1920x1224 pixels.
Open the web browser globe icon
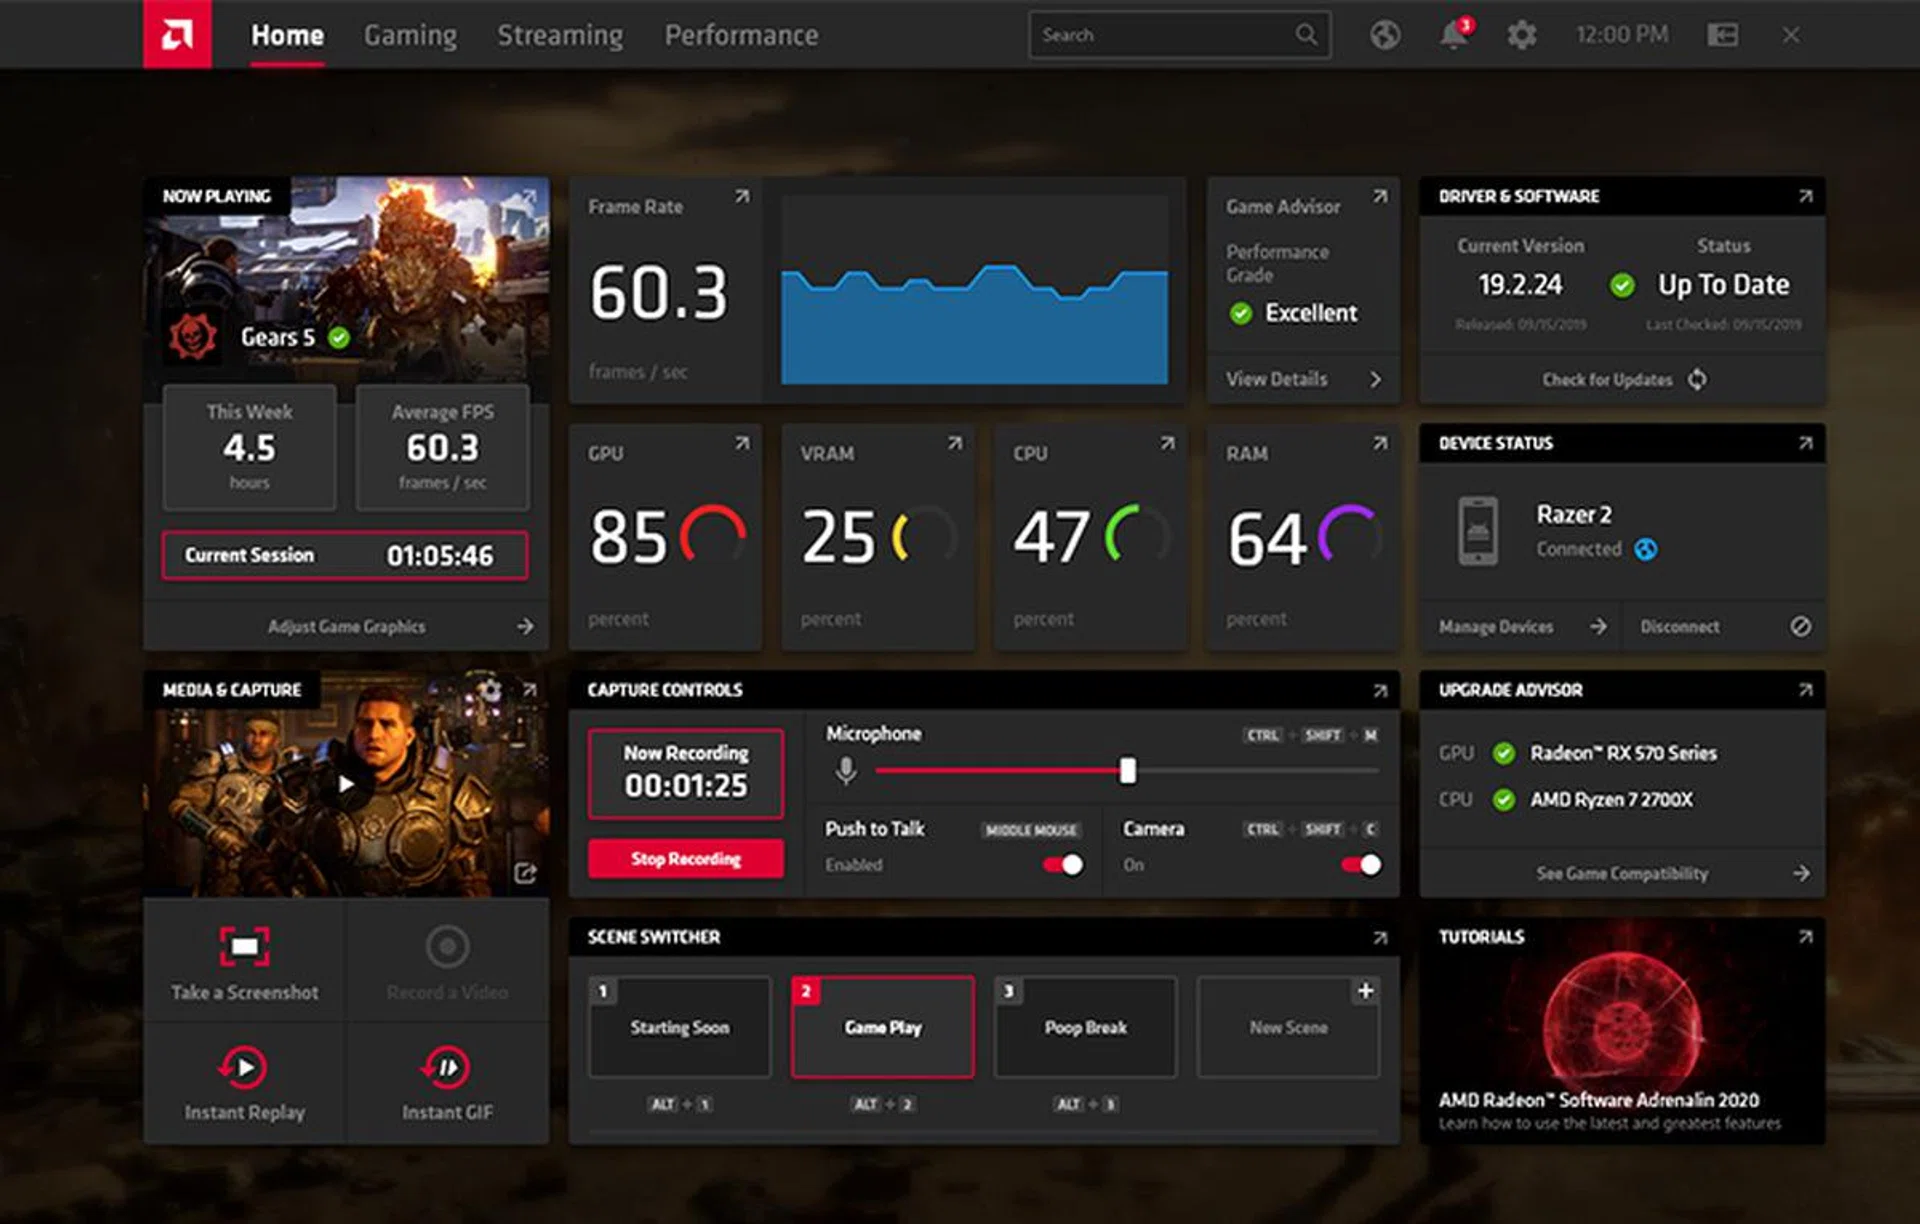tap(1384, 35)
